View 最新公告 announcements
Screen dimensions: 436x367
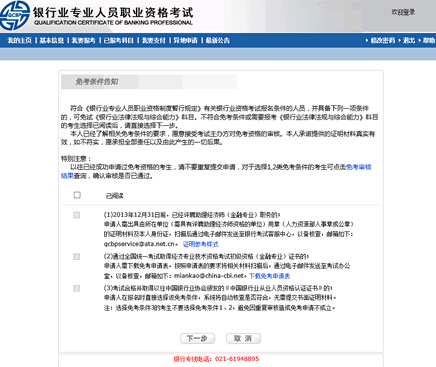pyautogui.click(x=217, y=41)
